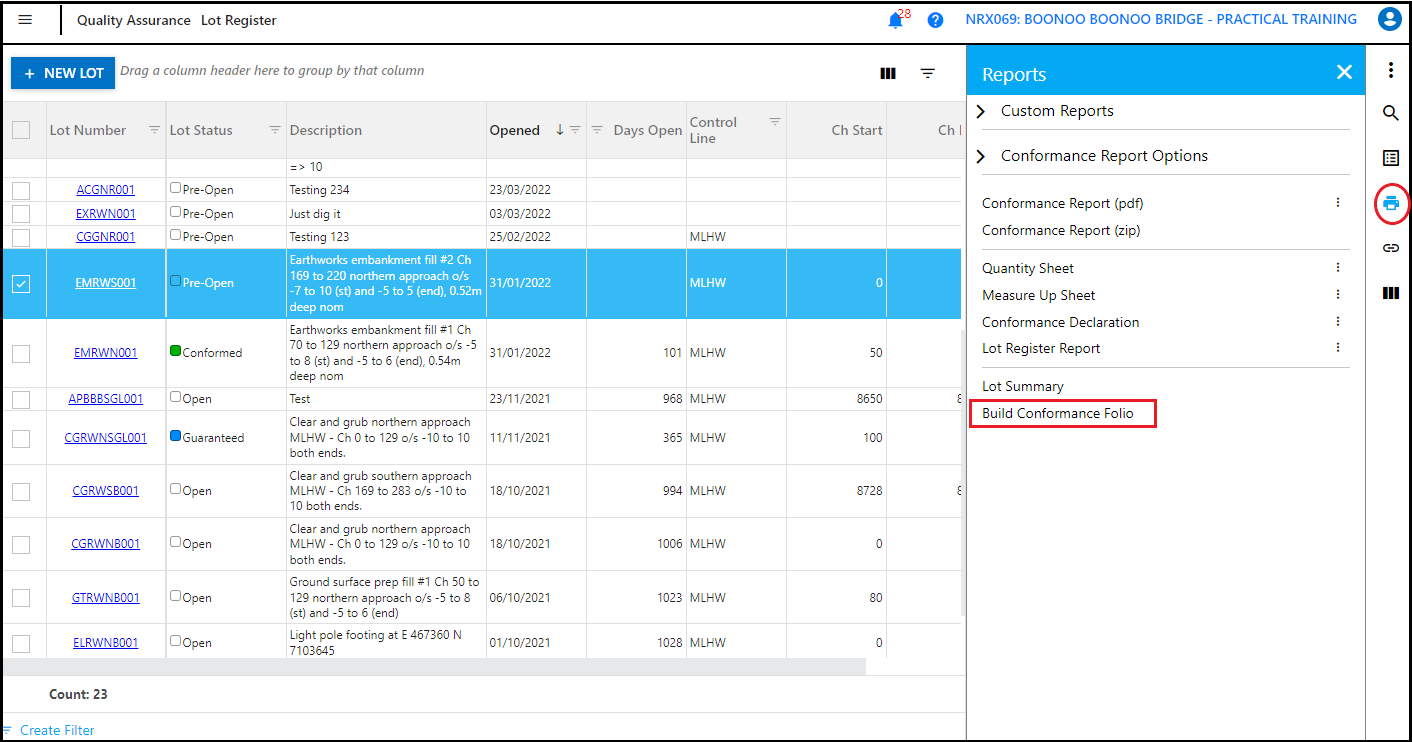Click the Conformed green status swatch

pyautogui.click(x=176, y=352)
